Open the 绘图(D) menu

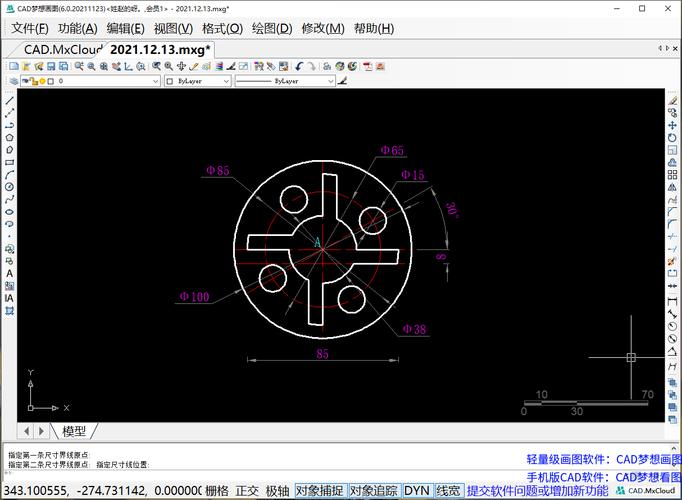[272, 28]
